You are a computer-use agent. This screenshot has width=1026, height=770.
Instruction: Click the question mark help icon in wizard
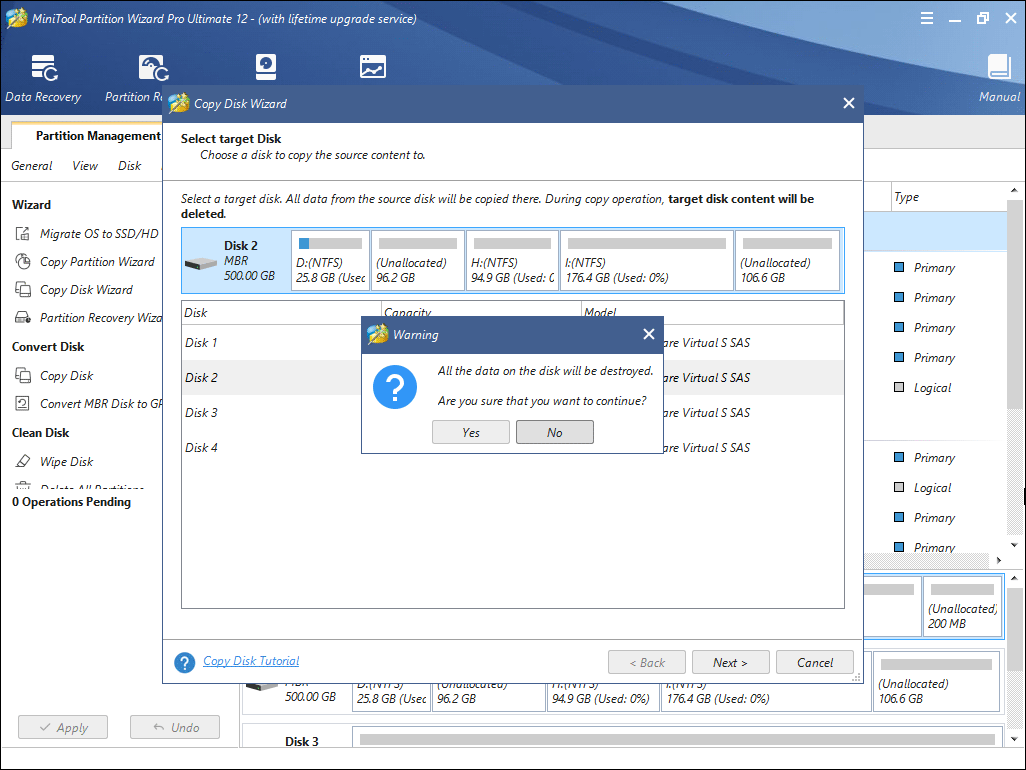(x=184, y=663)
